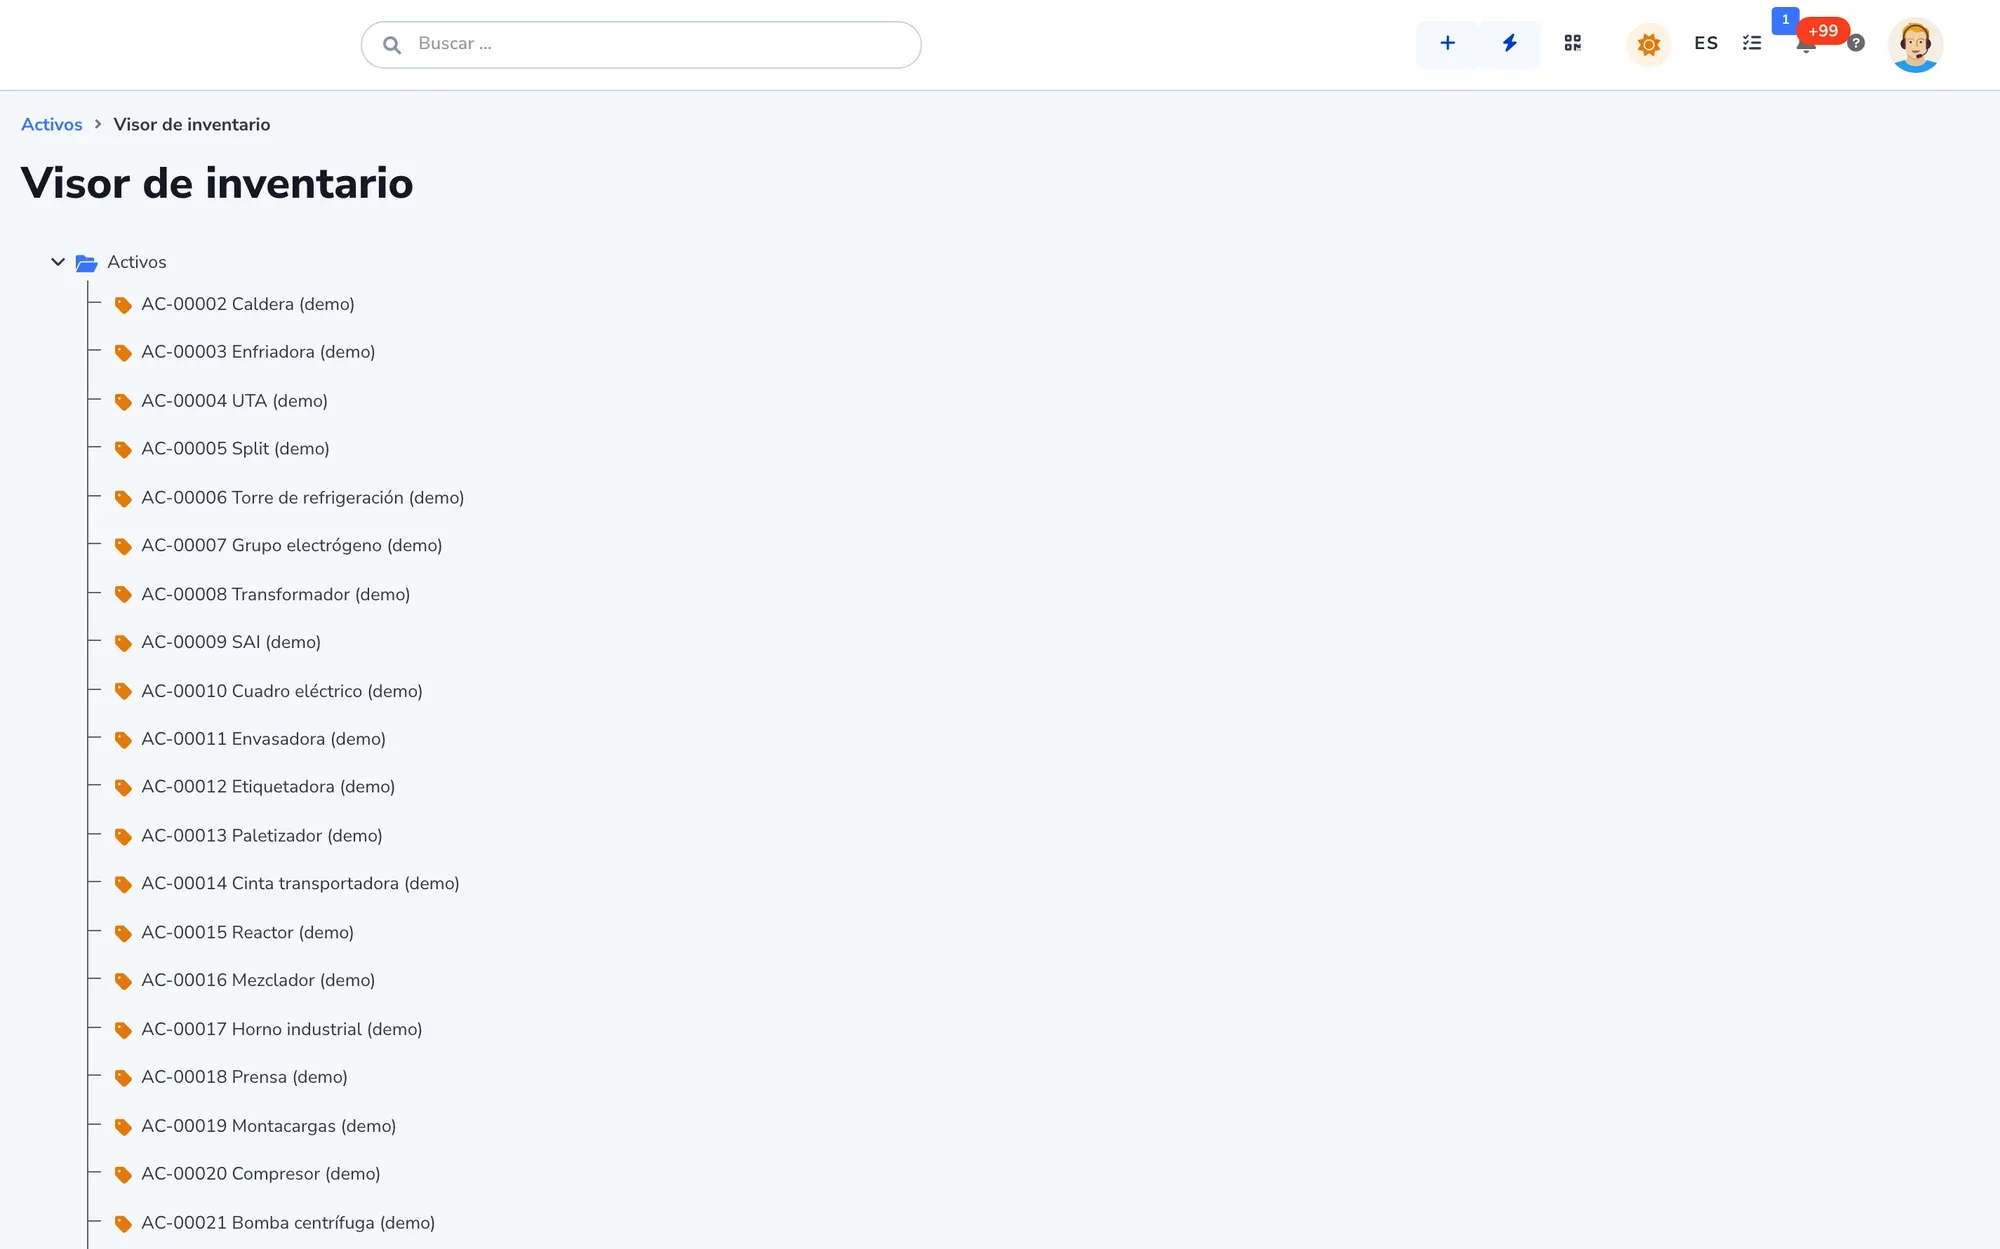Viewport: 2000px width, 1249px height.
Task: Select AC-00021 Bomba centrífuga (demo)
Action: (x=288, y=1223)
